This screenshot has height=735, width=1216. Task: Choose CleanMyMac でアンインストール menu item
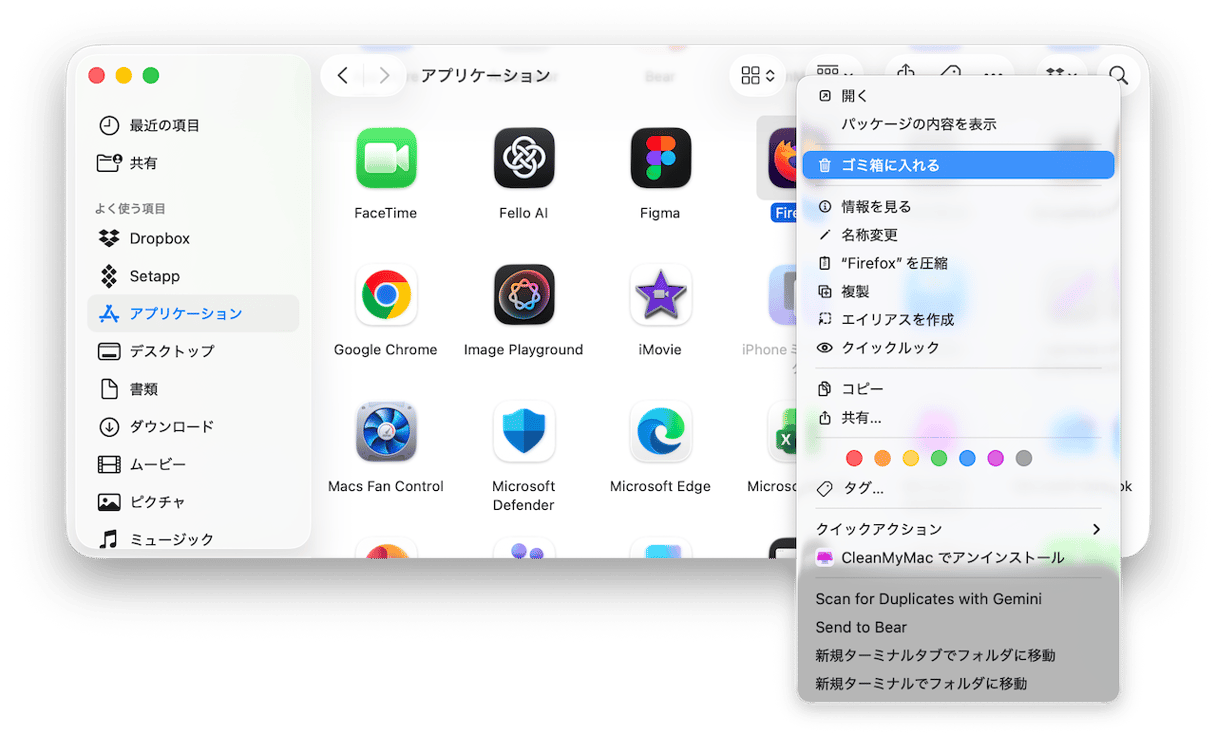tap(958, 557)
